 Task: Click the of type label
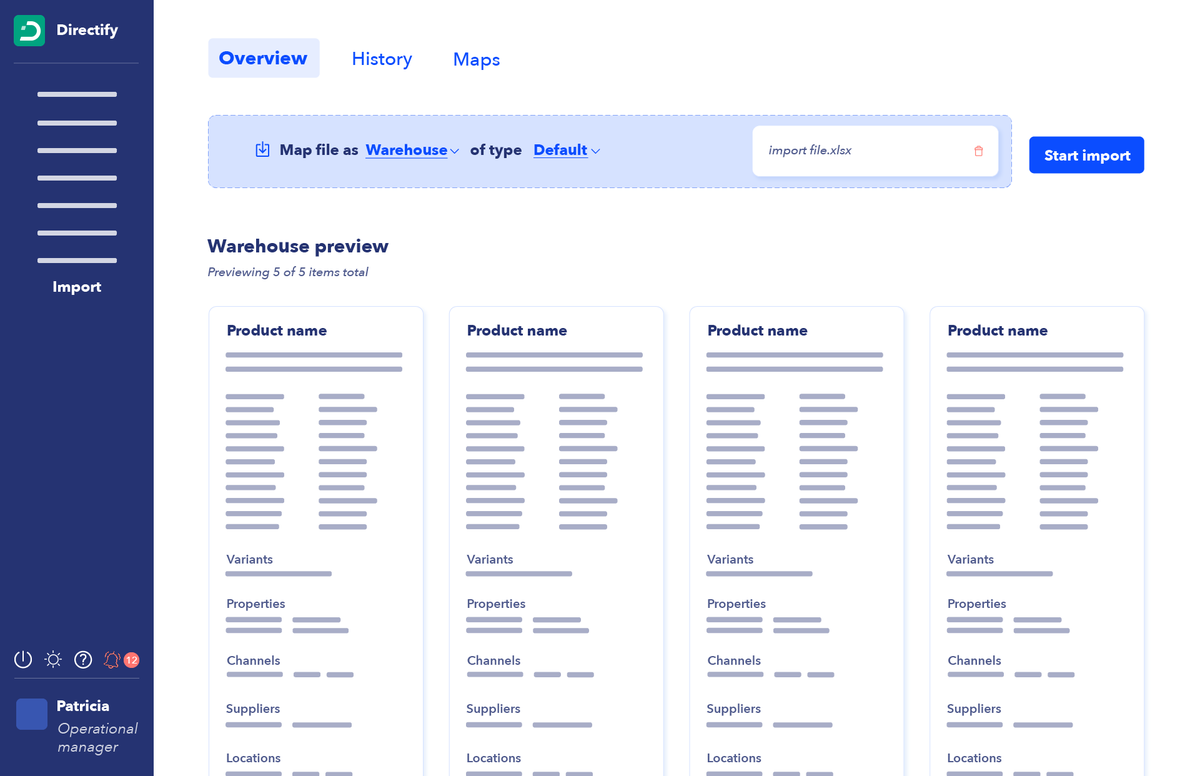496,150
